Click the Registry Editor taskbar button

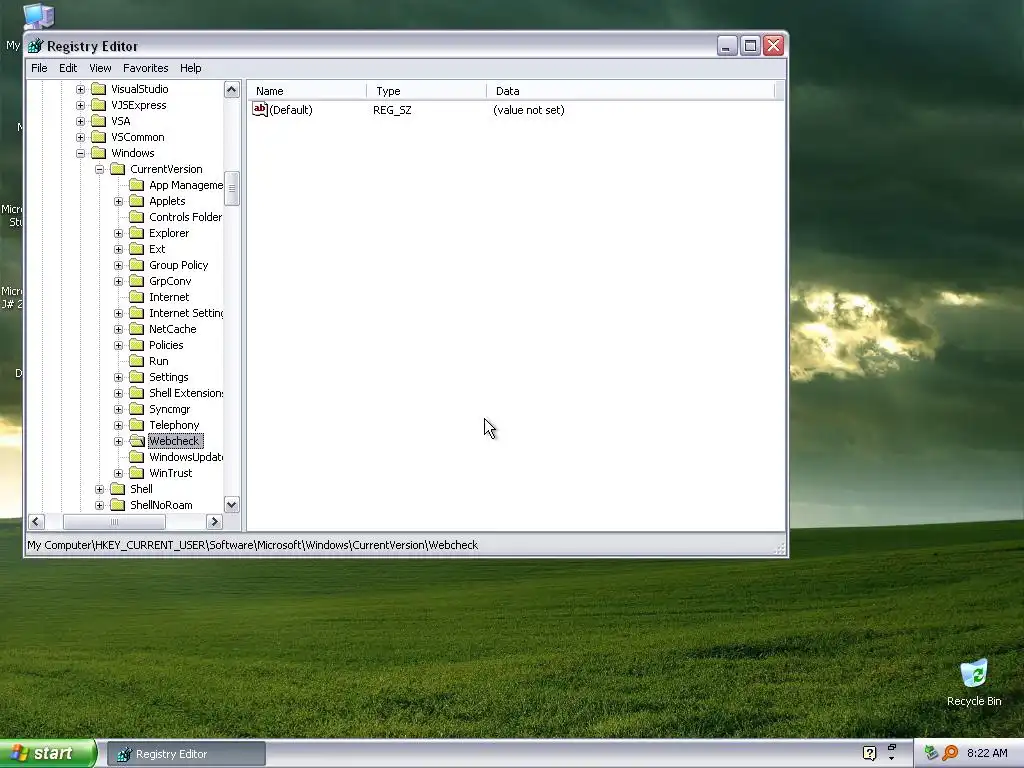coord(186,754)
